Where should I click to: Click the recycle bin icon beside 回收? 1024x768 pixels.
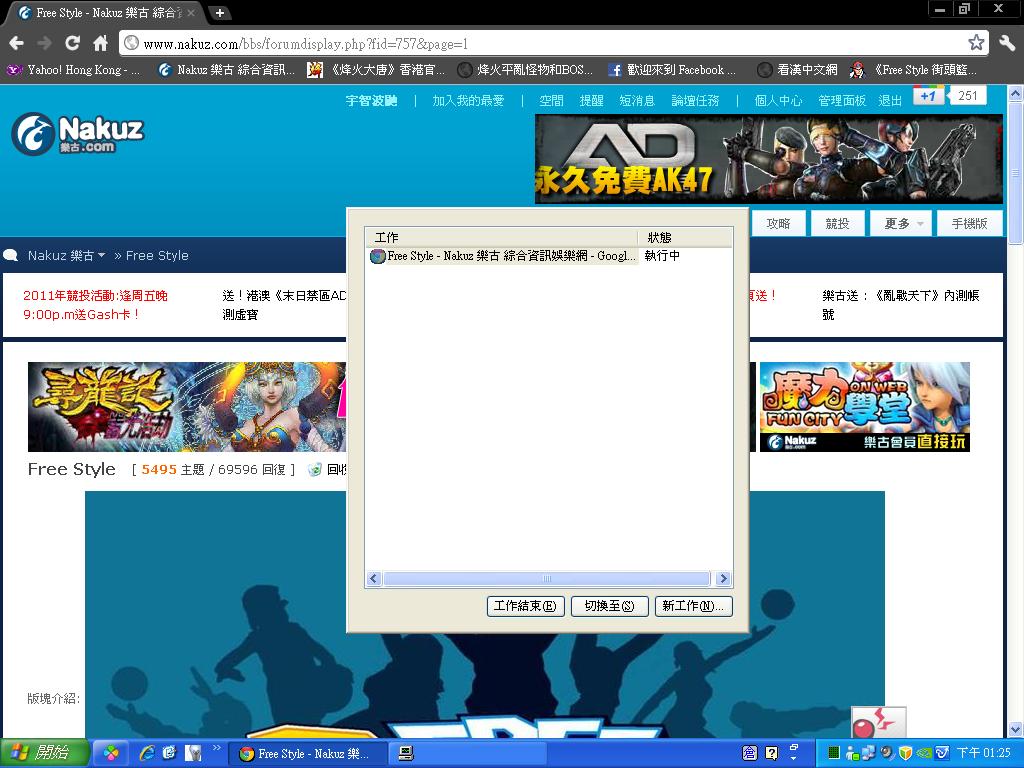pos(315,469)
